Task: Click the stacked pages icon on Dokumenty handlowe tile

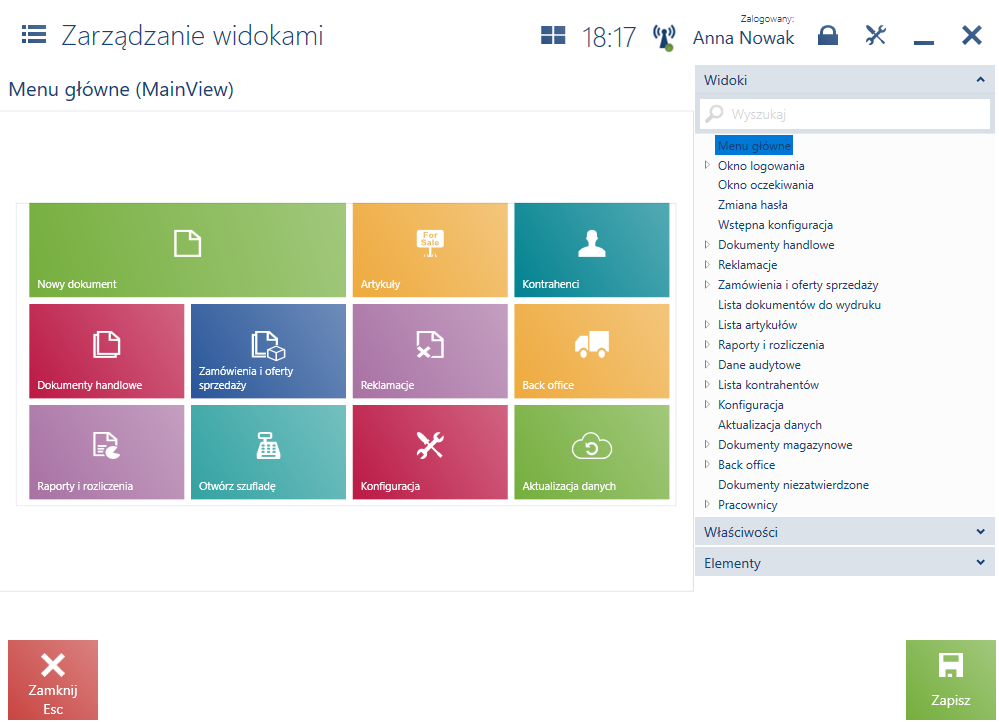Action: pyautogui.click(x=106, y=344)
